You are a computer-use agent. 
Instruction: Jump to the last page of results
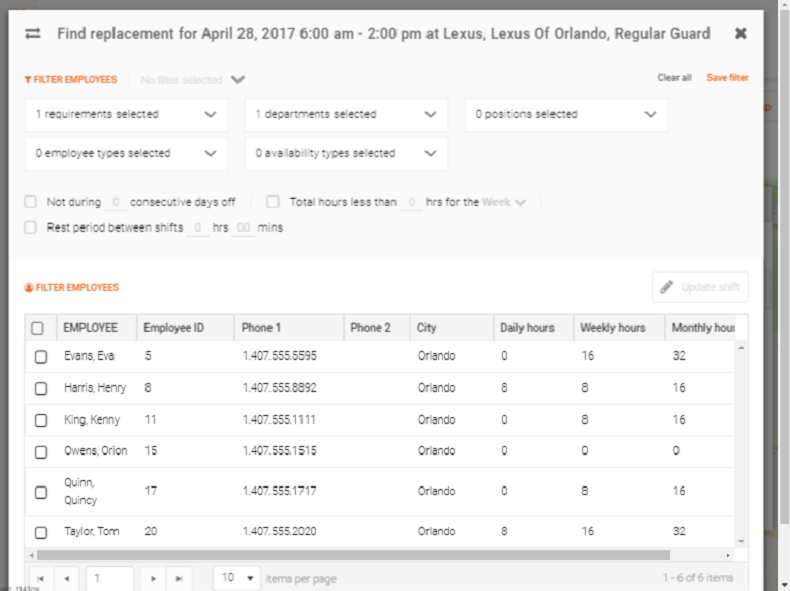tap(178, 579)
